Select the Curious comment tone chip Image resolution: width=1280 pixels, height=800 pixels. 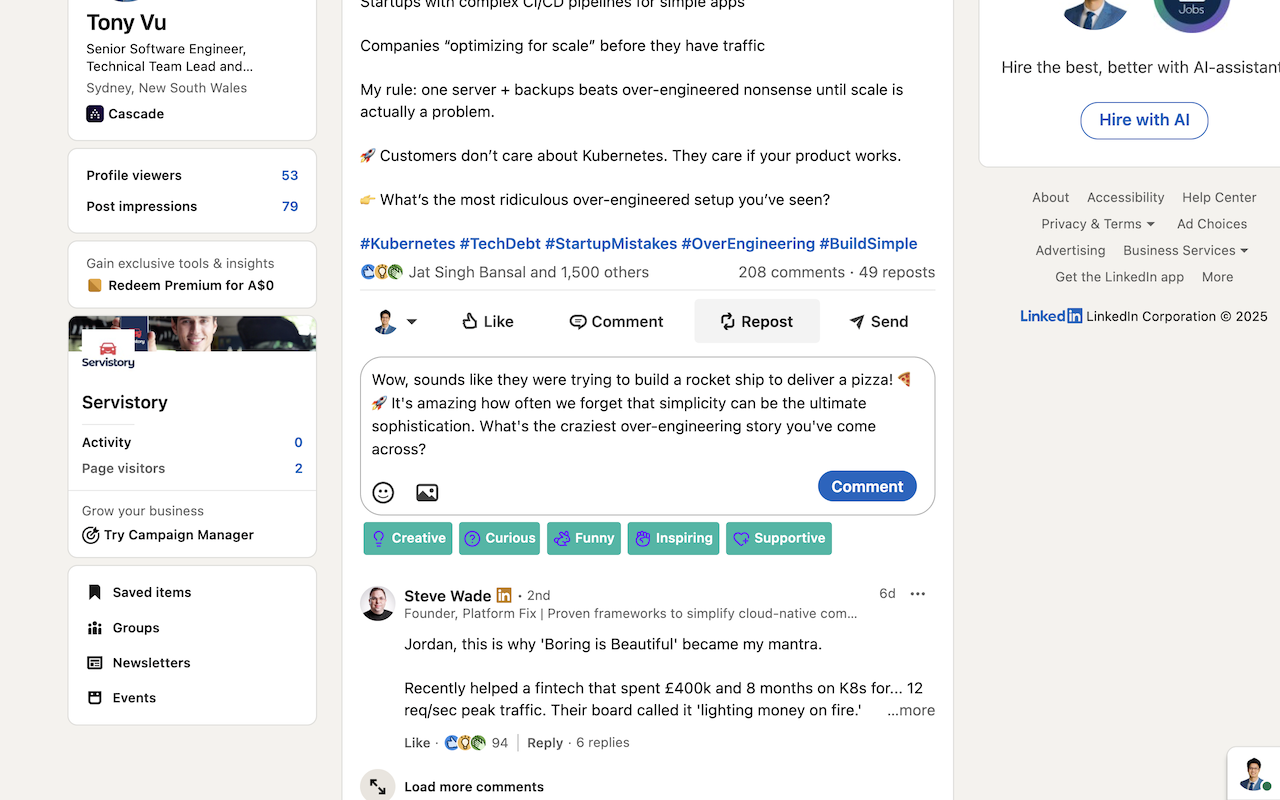pyautogui.click(x=499, y=538)
